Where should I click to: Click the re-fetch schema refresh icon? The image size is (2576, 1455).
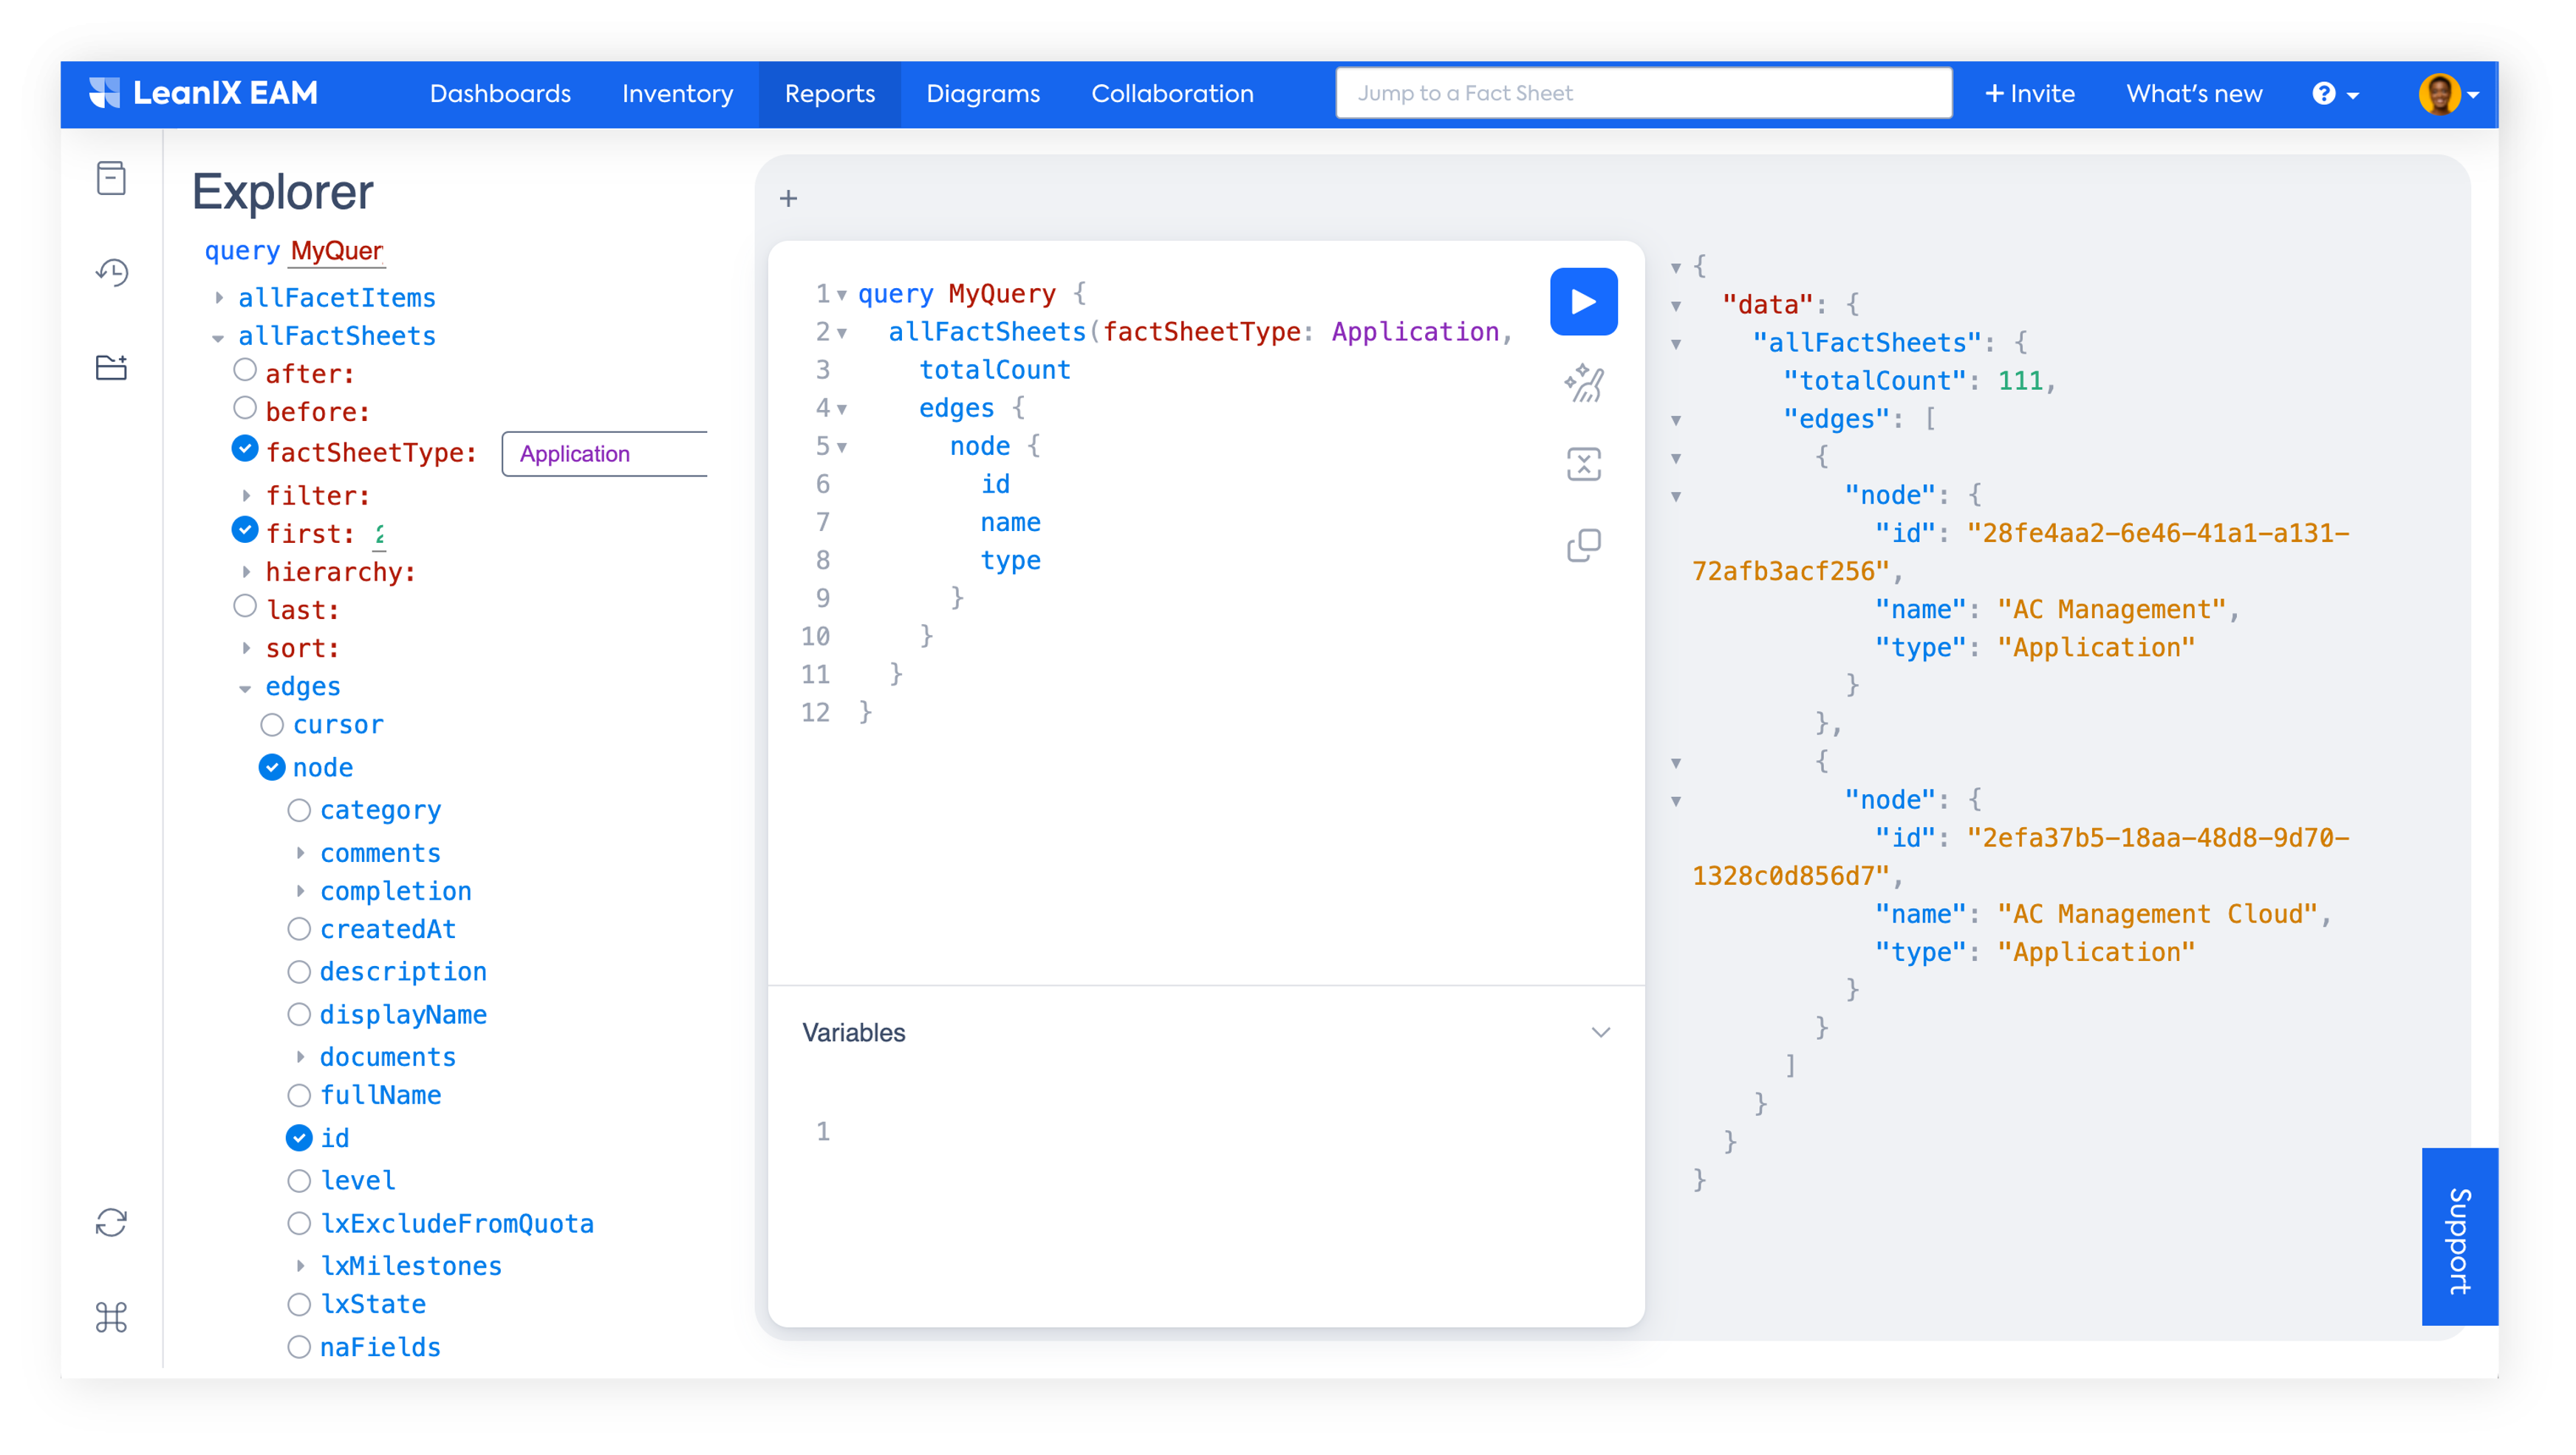[x=111, y=1222]
